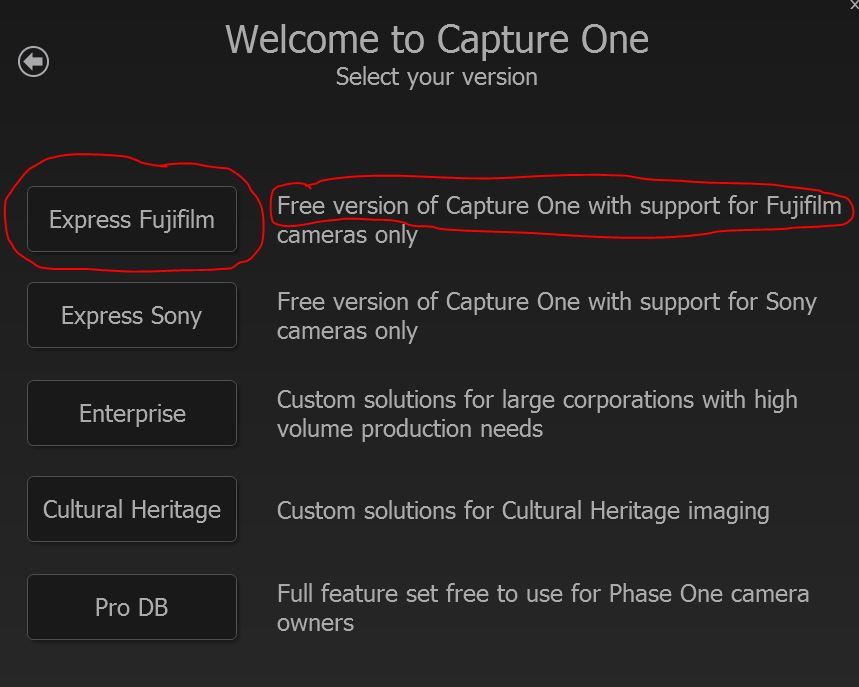Pick the Enterprise version button

point(132,413)
